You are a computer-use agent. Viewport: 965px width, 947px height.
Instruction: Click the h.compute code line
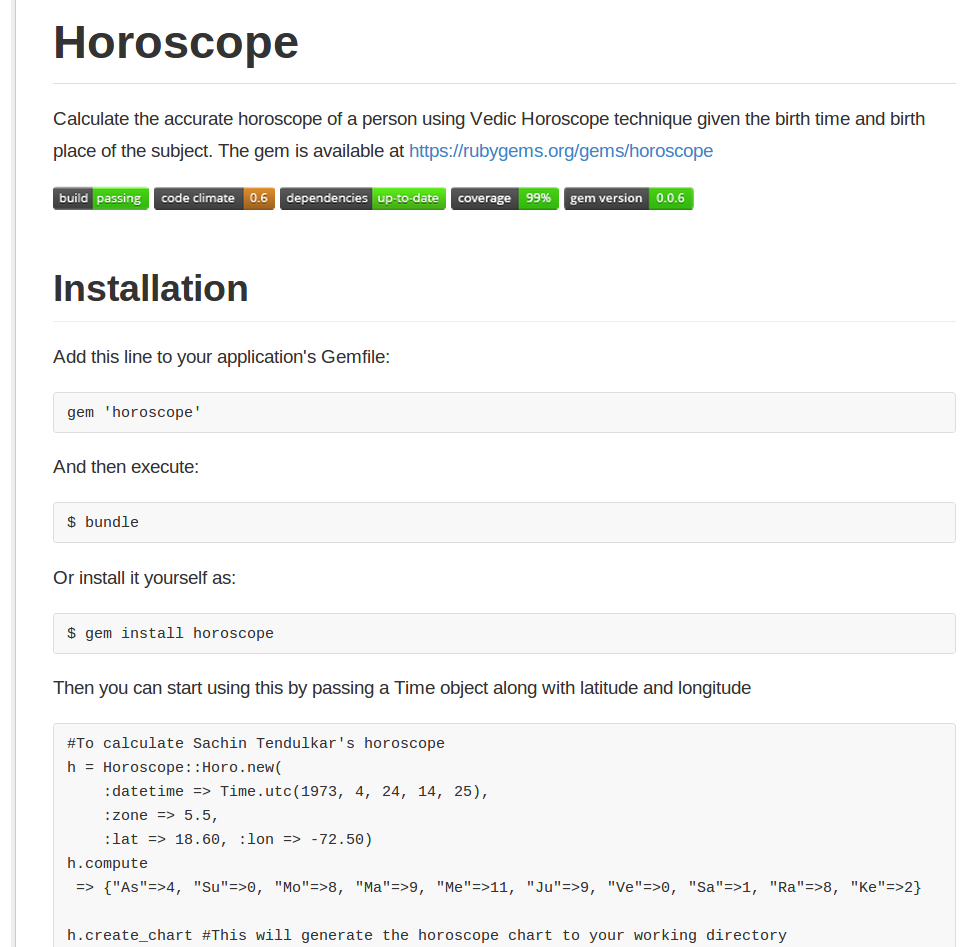108,863
